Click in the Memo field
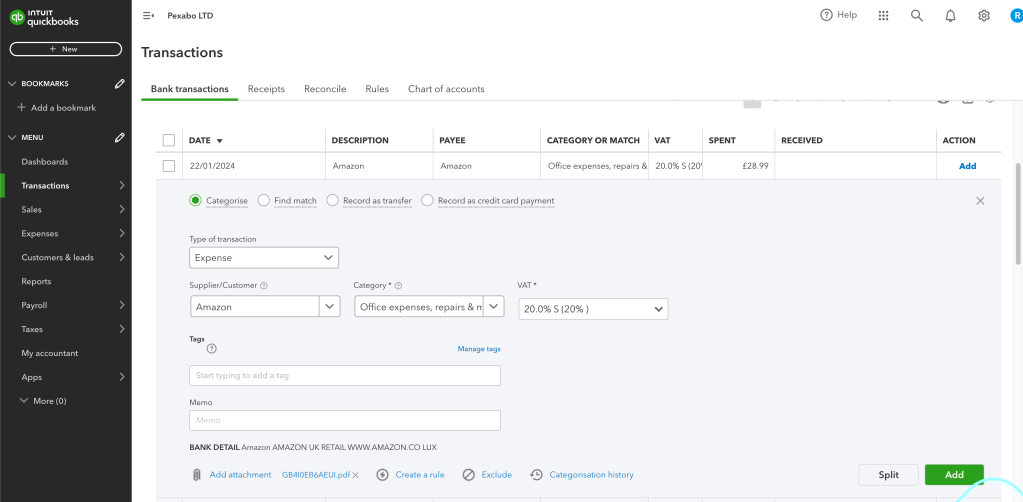Screen dimensions: 1023x502 click(x=344, y=420)
